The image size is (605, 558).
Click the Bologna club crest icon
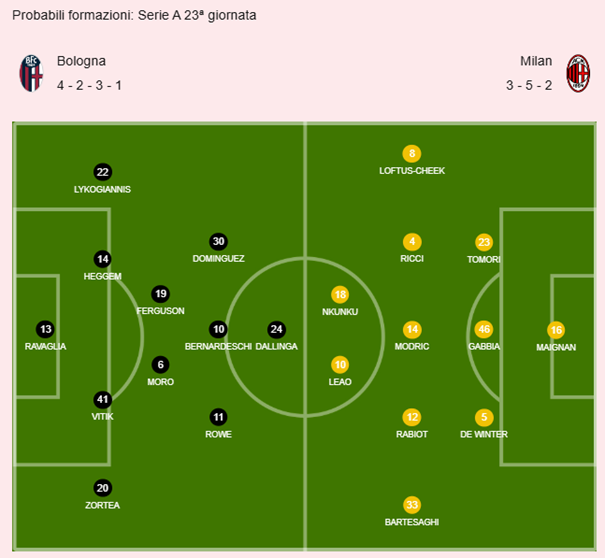31,73
